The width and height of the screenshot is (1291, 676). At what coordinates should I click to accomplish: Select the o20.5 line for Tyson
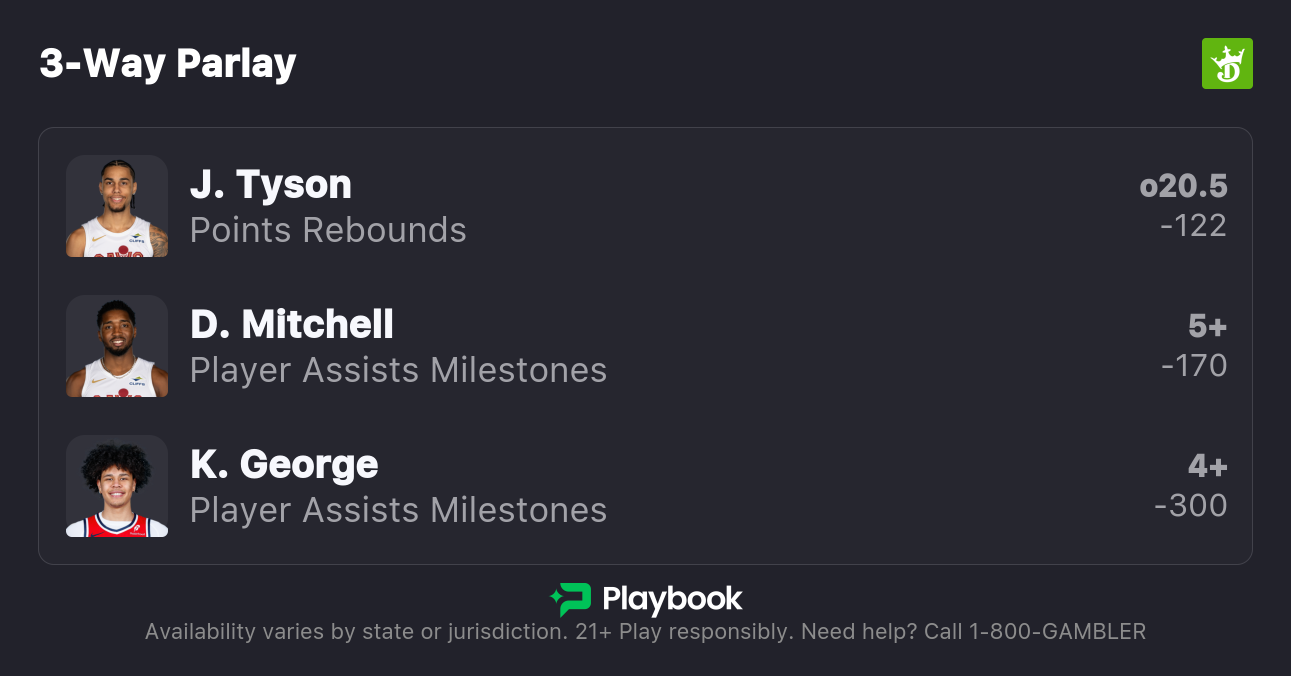coord(1183,186)
